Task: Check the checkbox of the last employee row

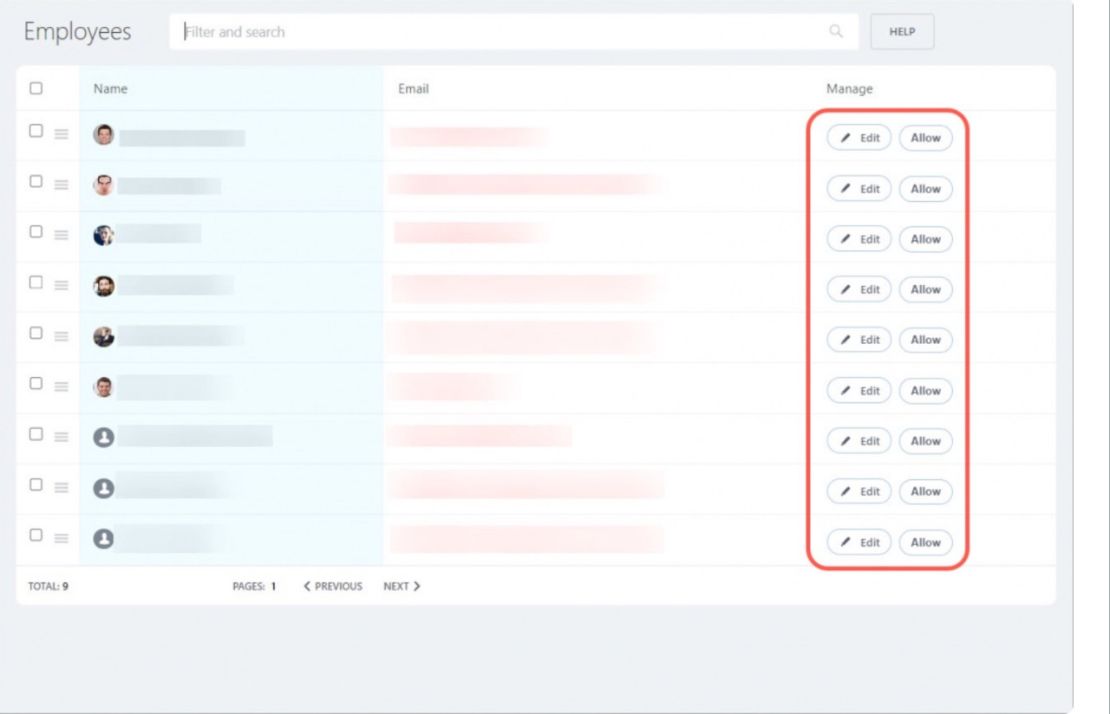Action: click(x=36, y=535)
